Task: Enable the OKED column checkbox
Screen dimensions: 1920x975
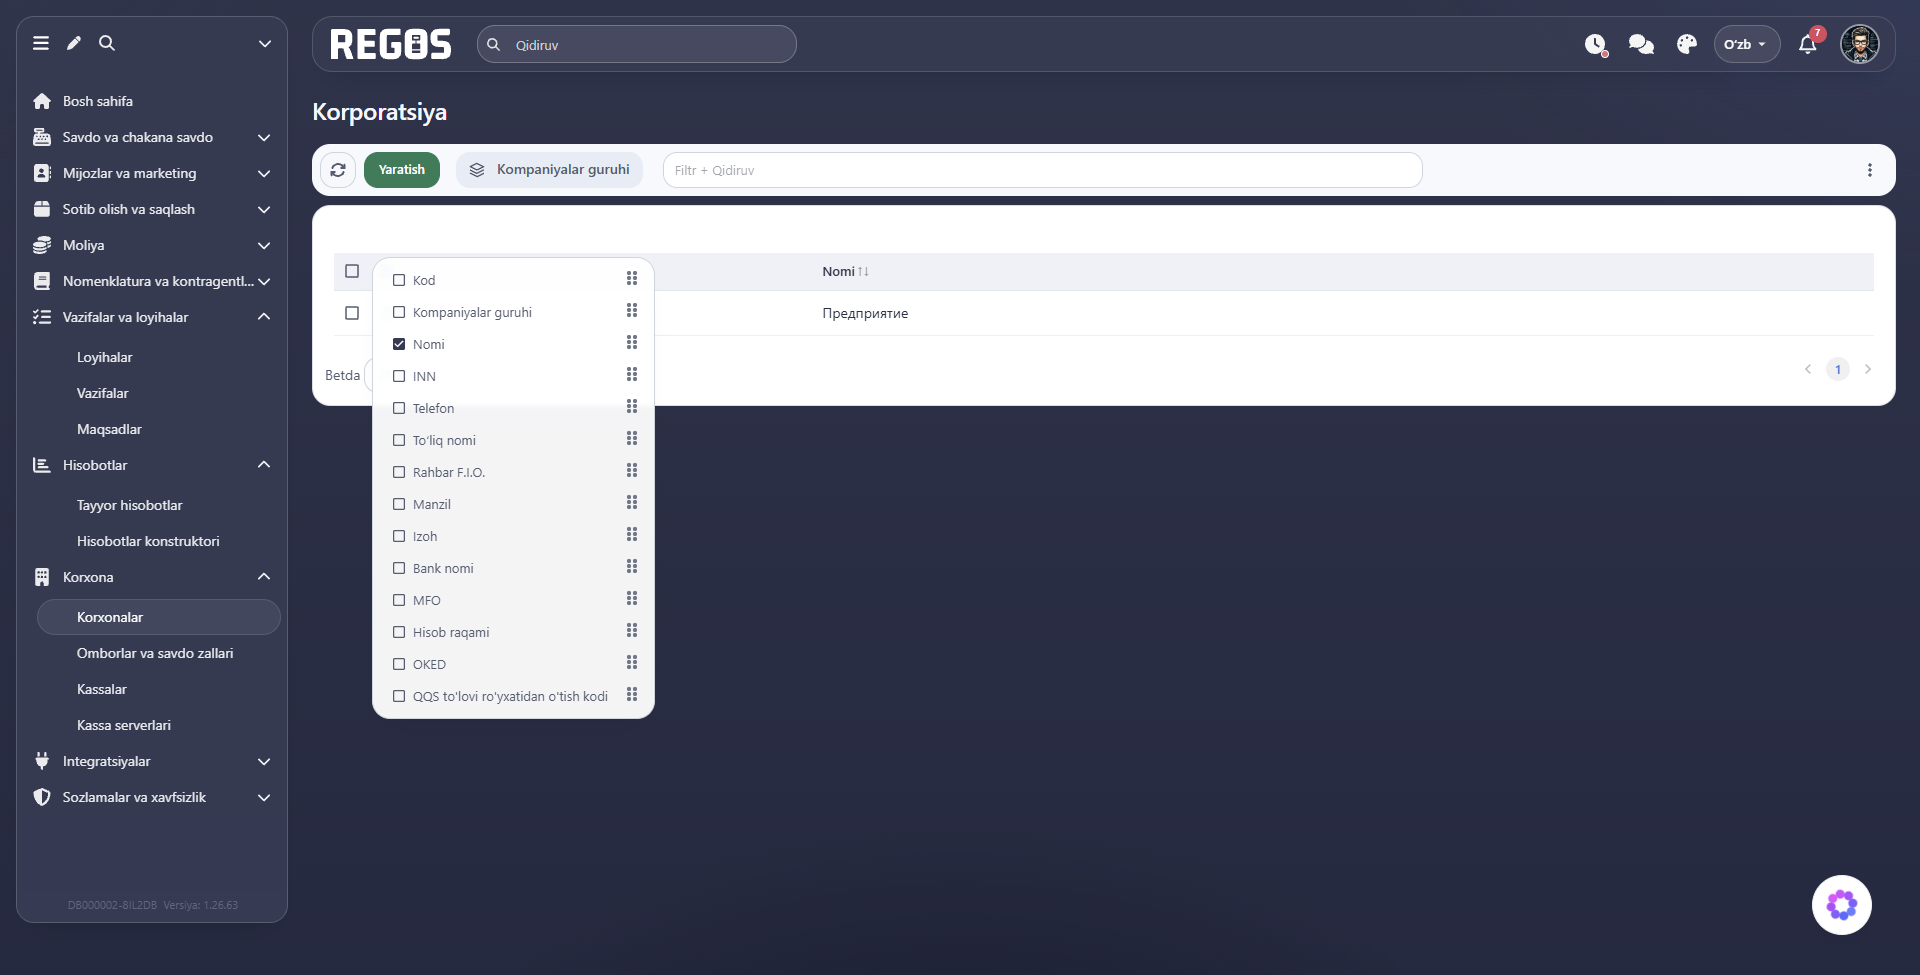Action: click(399, 664)
